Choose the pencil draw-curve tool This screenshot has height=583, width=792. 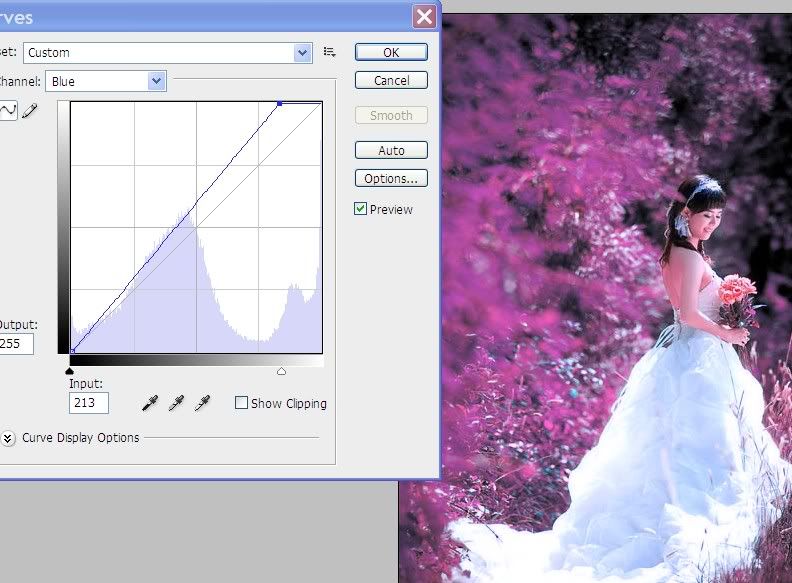pyautogui.click(x=30, y=112)
